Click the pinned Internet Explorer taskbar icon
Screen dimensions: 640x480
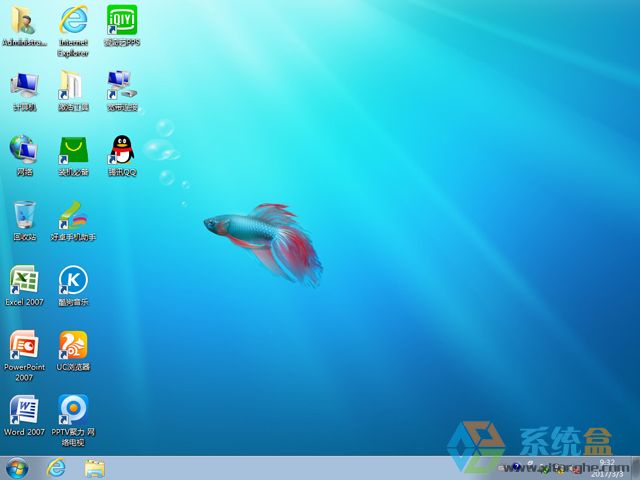click(56, 468)
